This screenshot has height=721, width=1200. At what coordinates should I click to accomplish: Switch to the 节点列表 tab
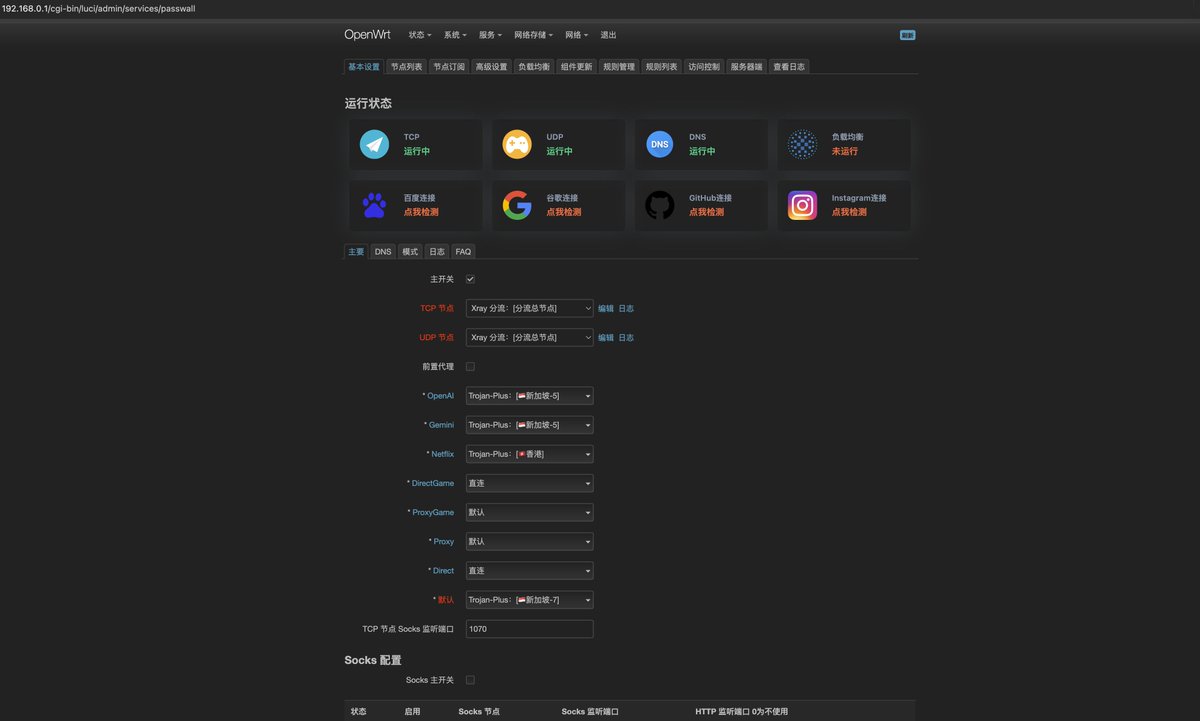pos(406,67)
